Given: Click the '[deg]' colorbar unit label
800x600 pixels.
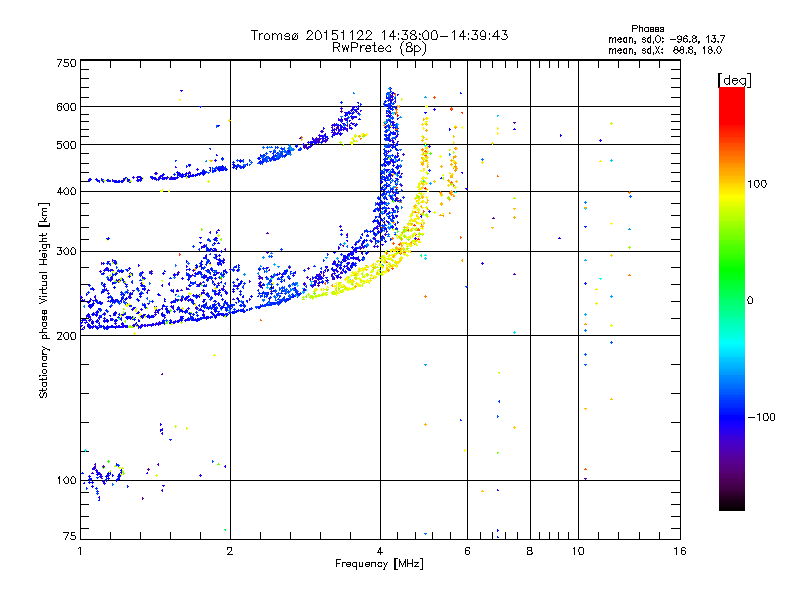Looking at the screenshot, I should click(734, 80).
